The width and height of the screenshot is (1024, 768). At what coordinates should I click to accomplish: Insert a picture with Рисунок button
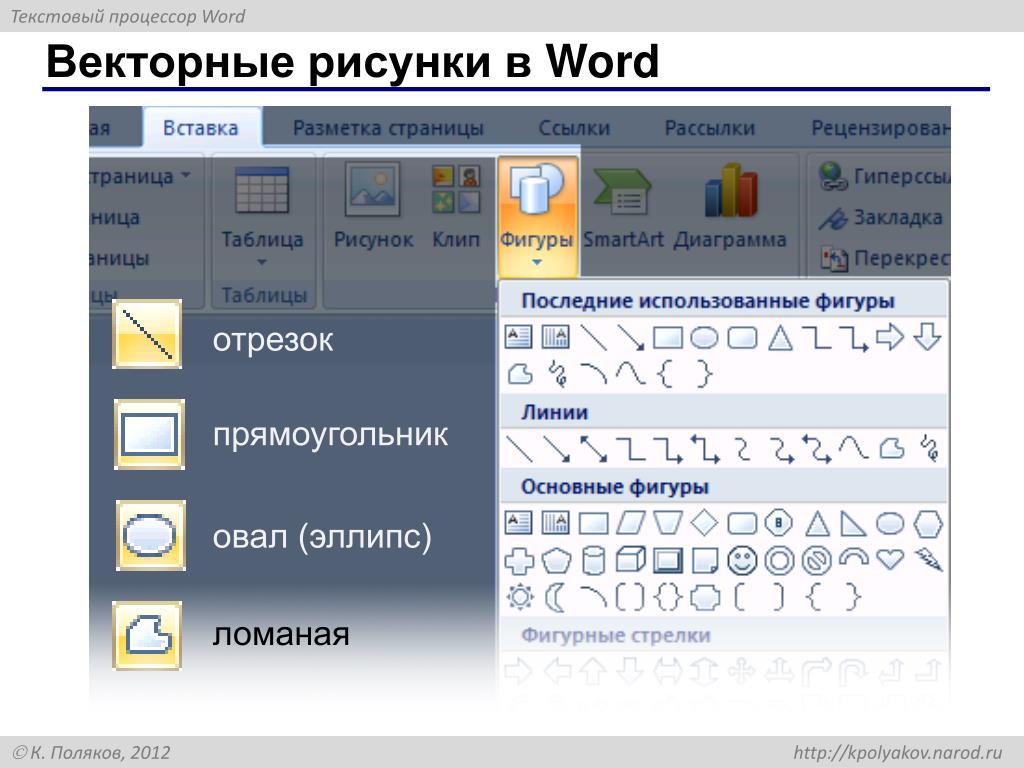click(373, 207)
